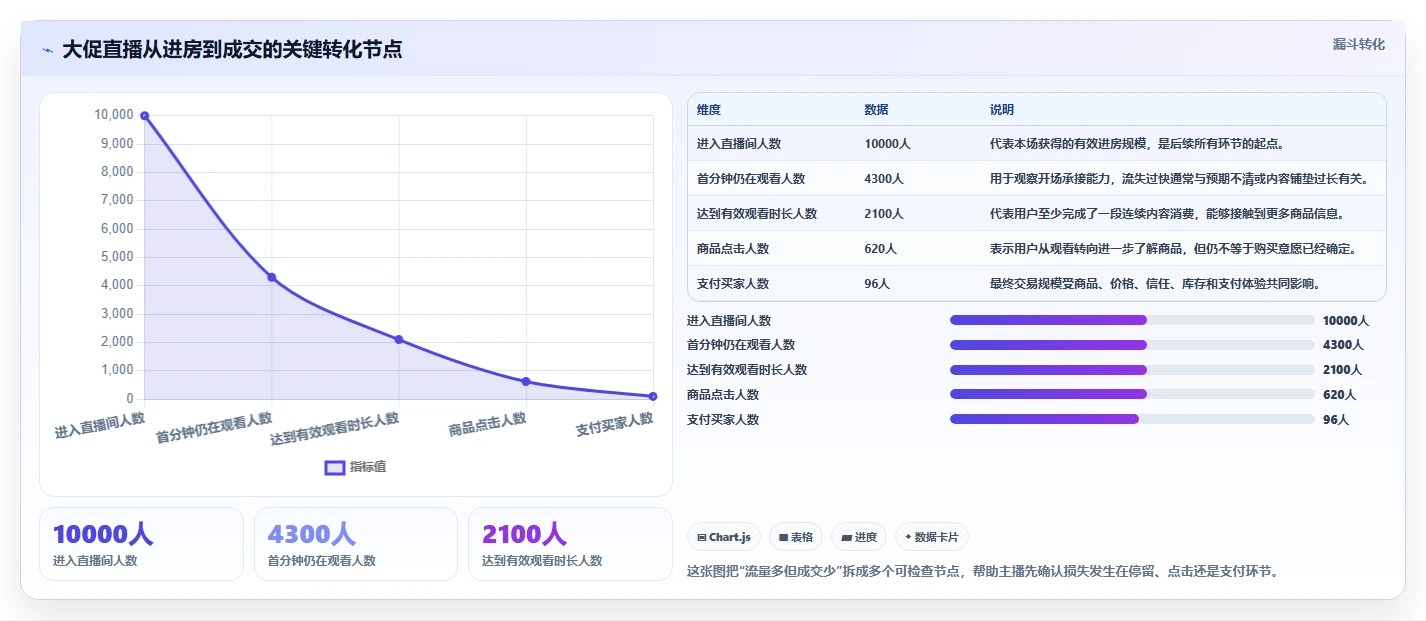Click table cell 商品点击人数
This screenshot has width=1426, height=621.
pyautogui.click(x=733, y=249)
